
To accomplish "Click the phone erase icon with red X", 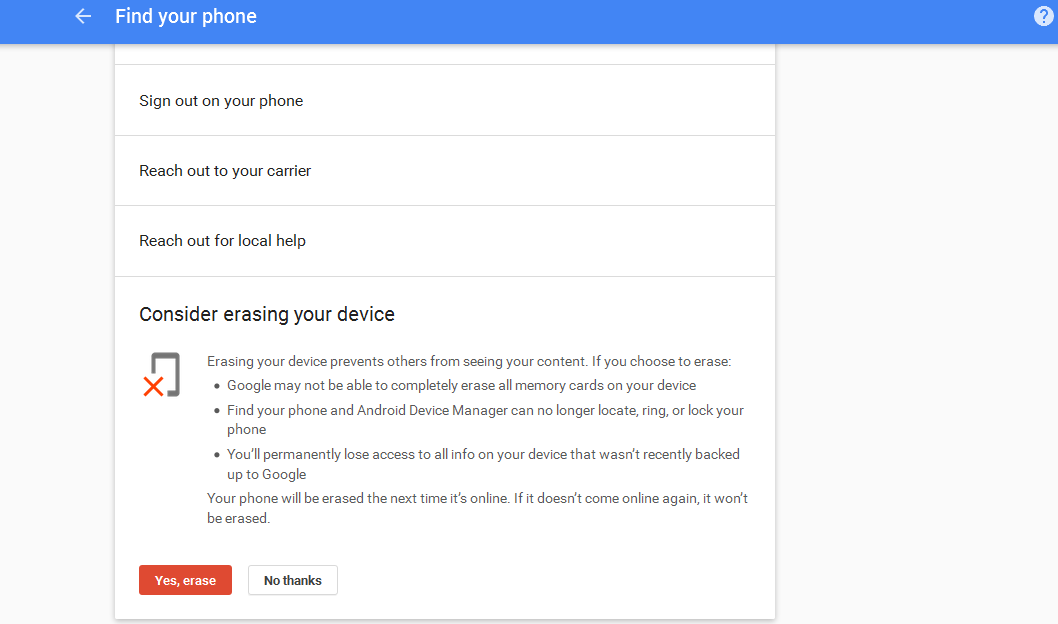I will 160,375.
